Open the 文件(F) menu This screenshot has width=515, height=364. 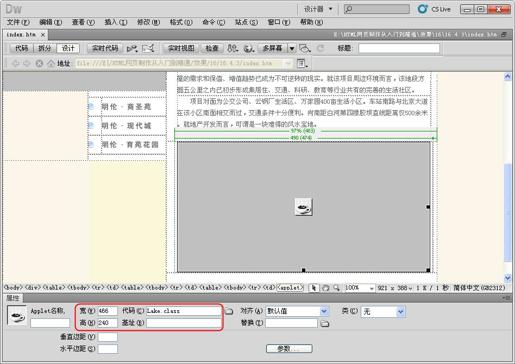click(x=18, y=22)
